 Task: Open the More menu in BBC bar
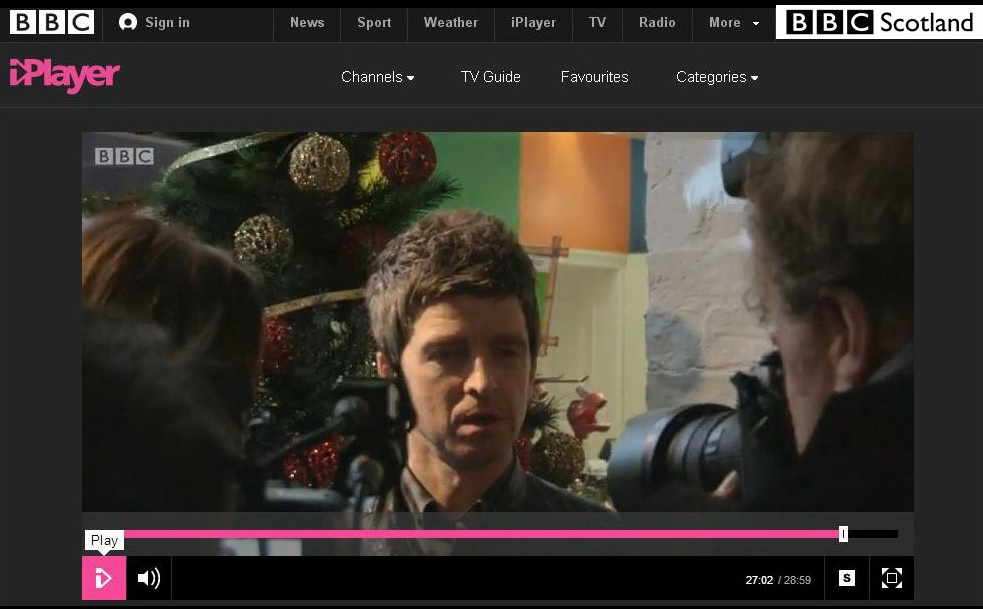coord(734,22)
